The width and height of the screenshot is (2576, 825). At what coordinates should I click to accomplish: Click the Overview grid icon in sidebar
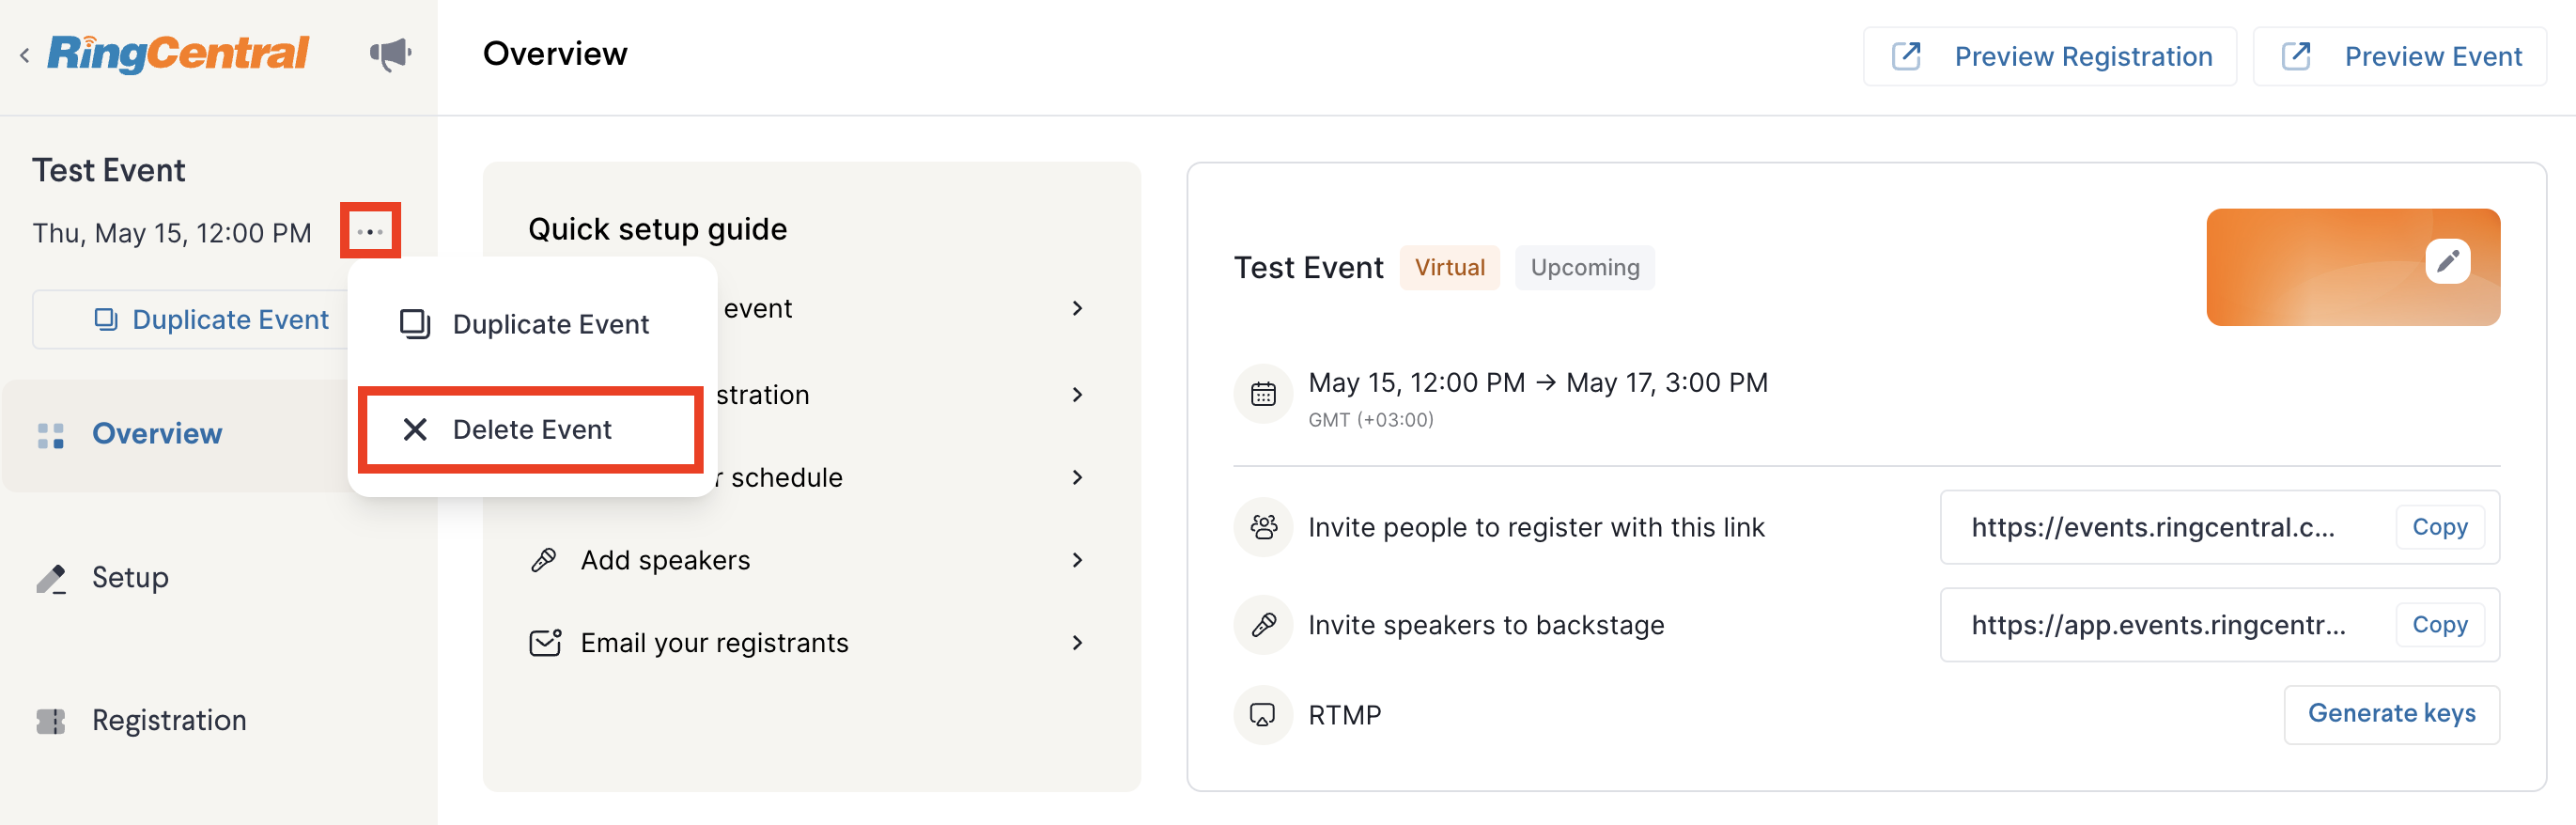(51, 435)
